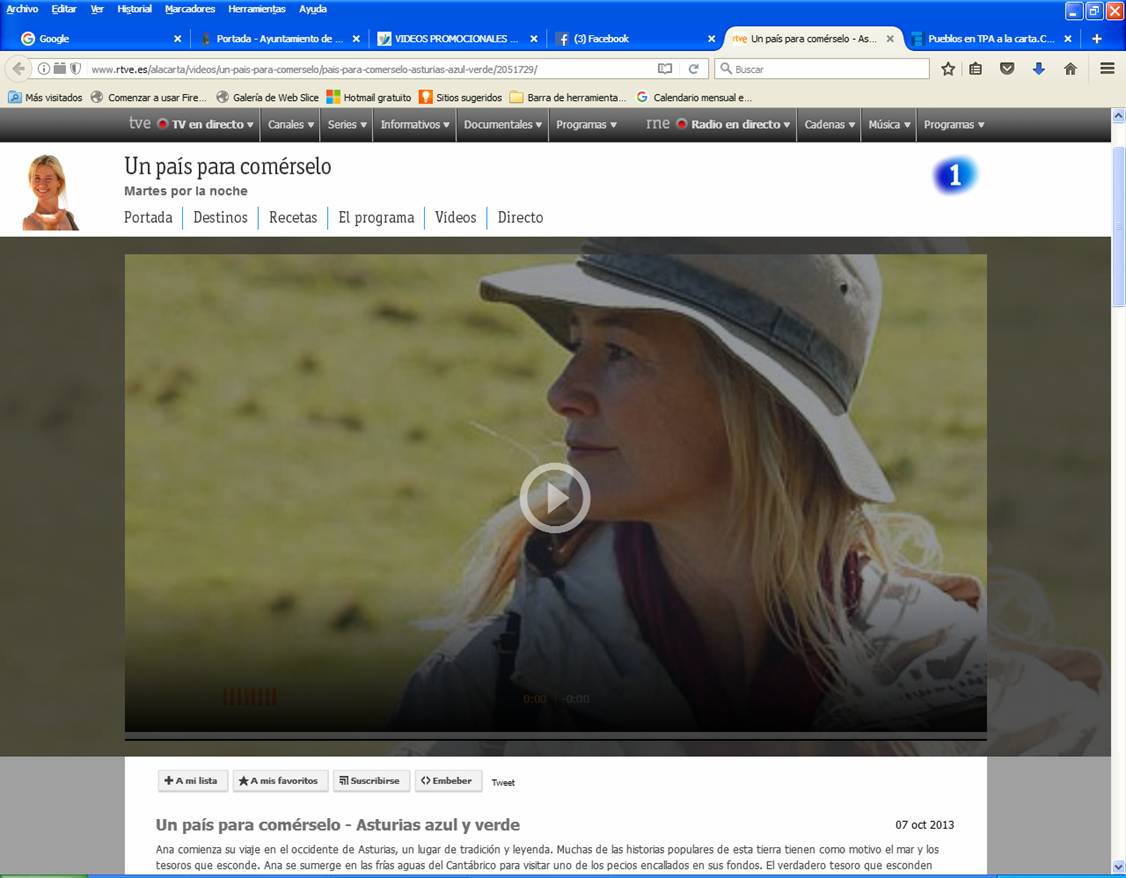Add video with A mi lista button

[x=192, y=780]
